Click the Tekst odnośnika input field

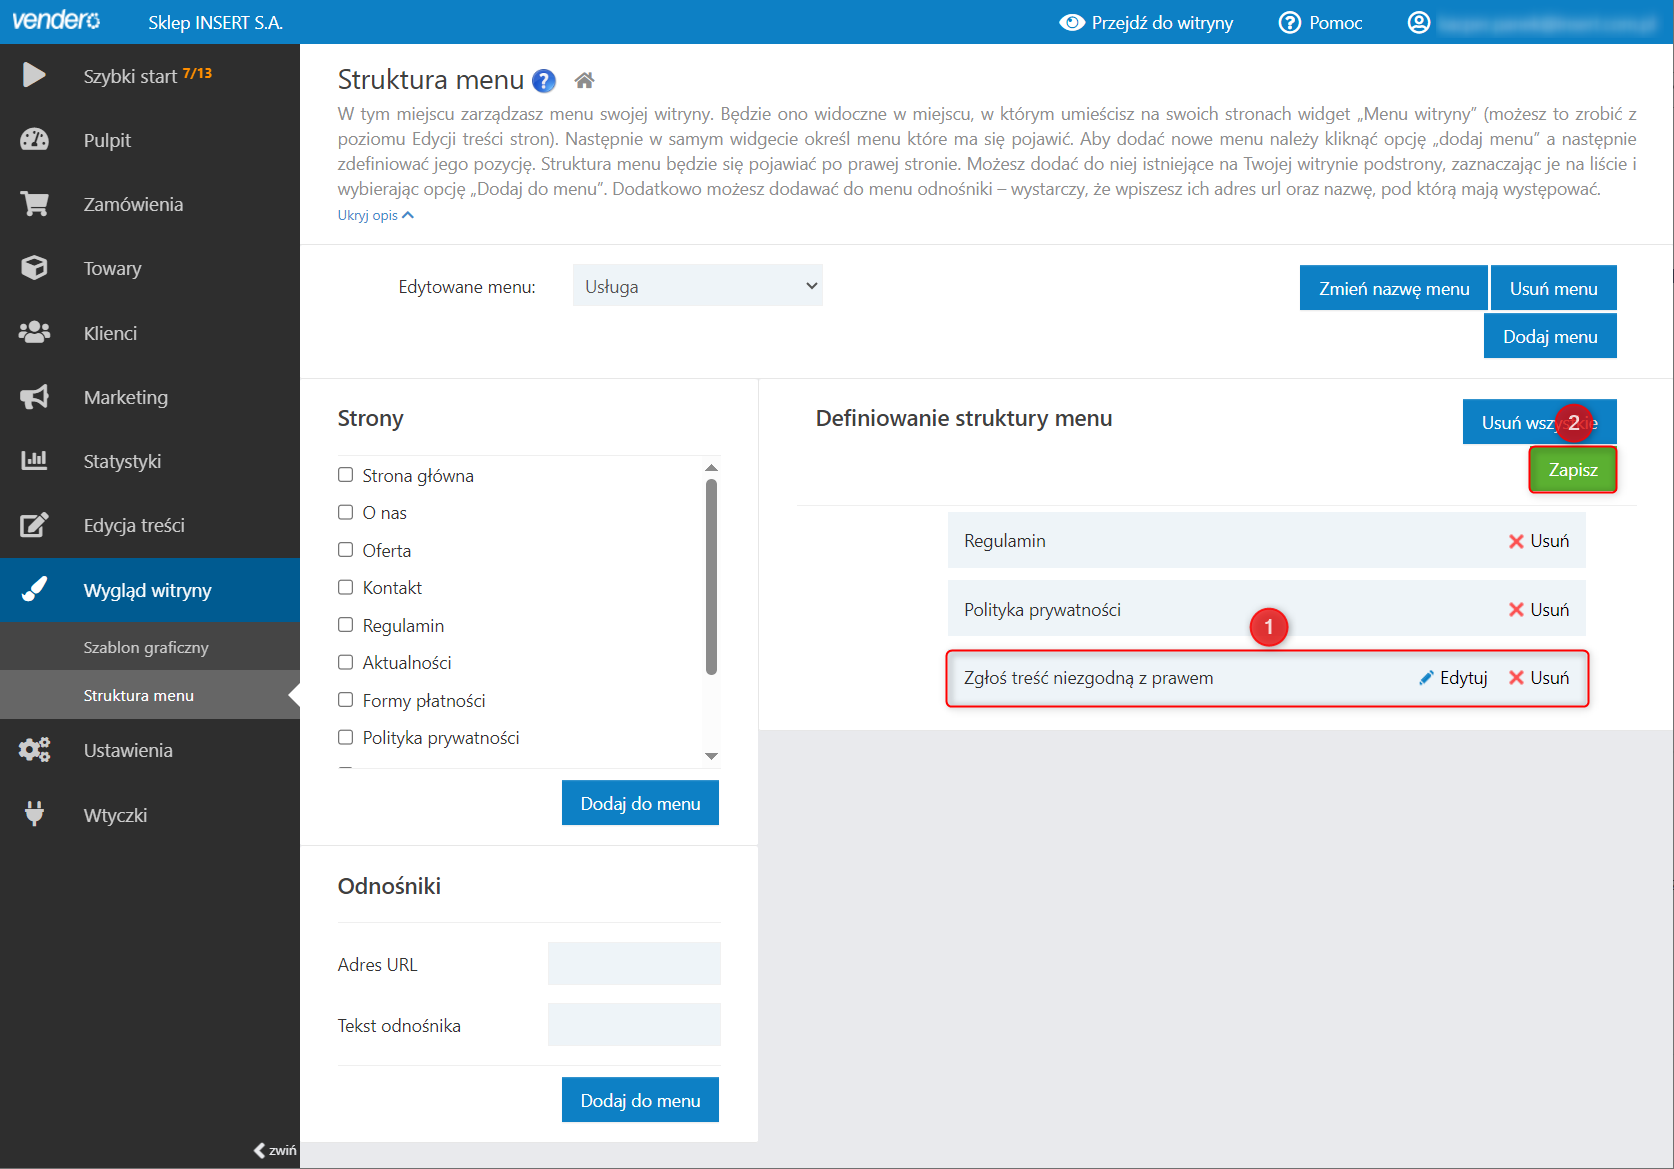tap(634, 1025)
